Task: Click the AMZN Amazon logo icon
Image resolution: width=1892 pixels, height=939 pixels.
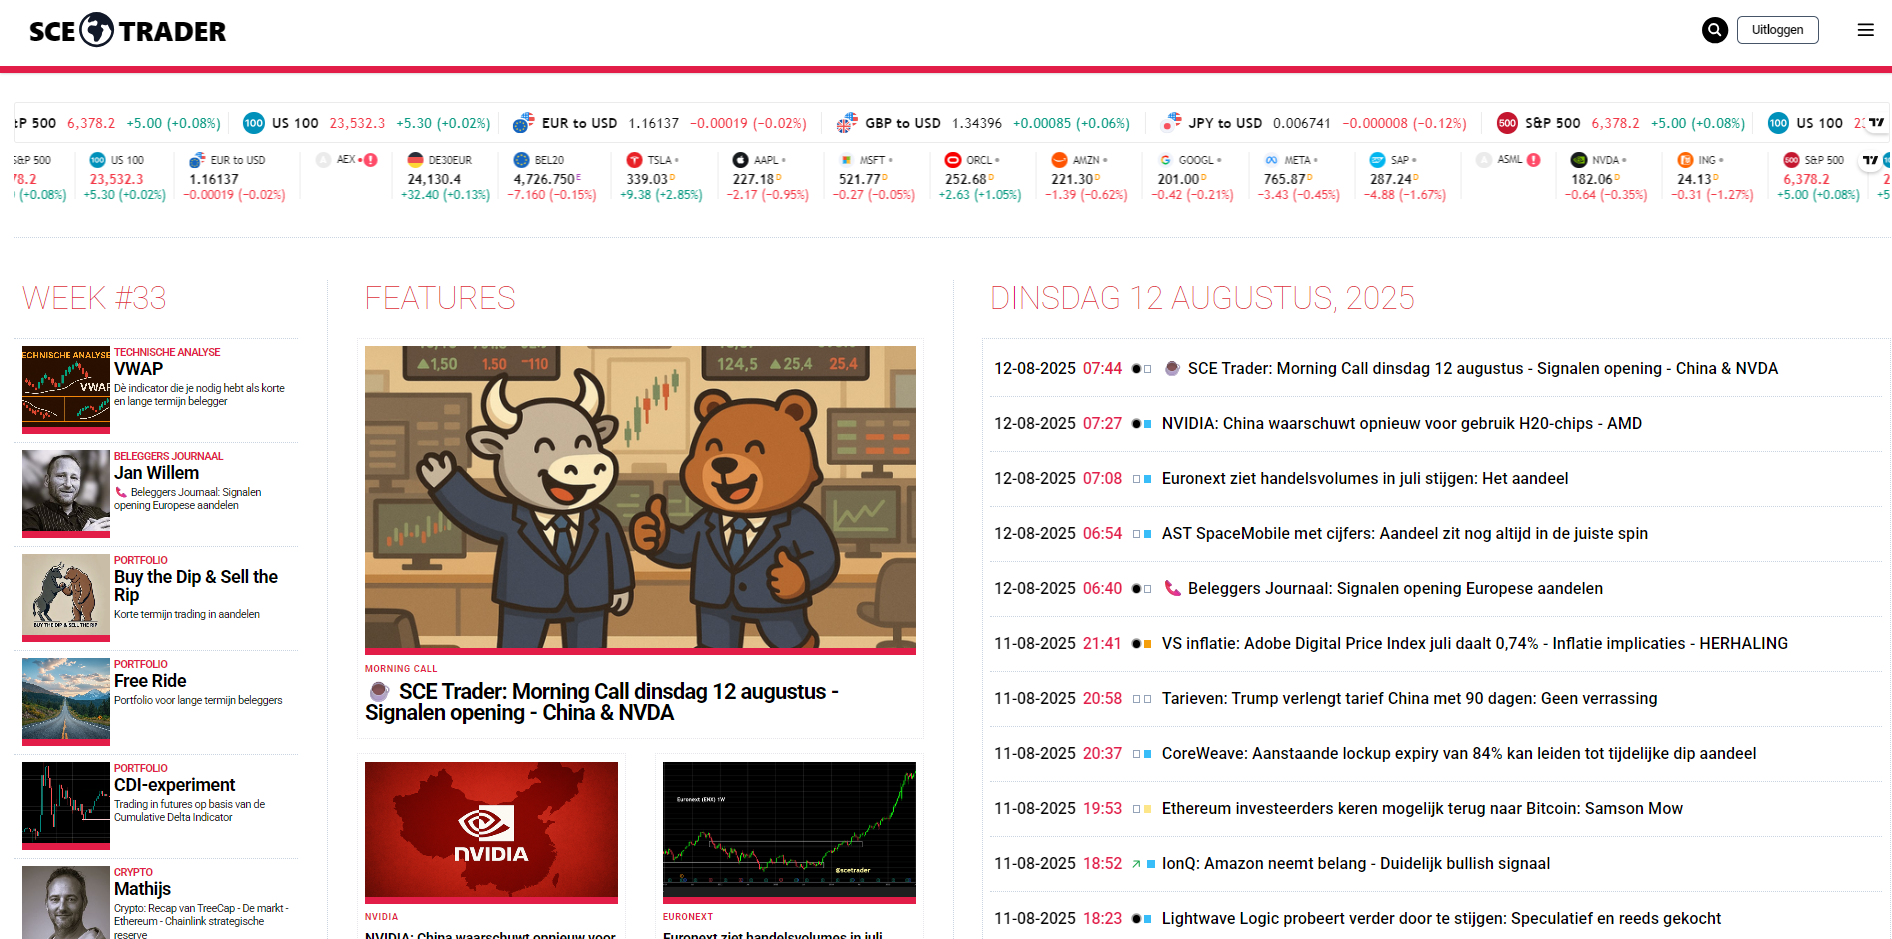Action: pyautogui.click(x=1059, y=160)
